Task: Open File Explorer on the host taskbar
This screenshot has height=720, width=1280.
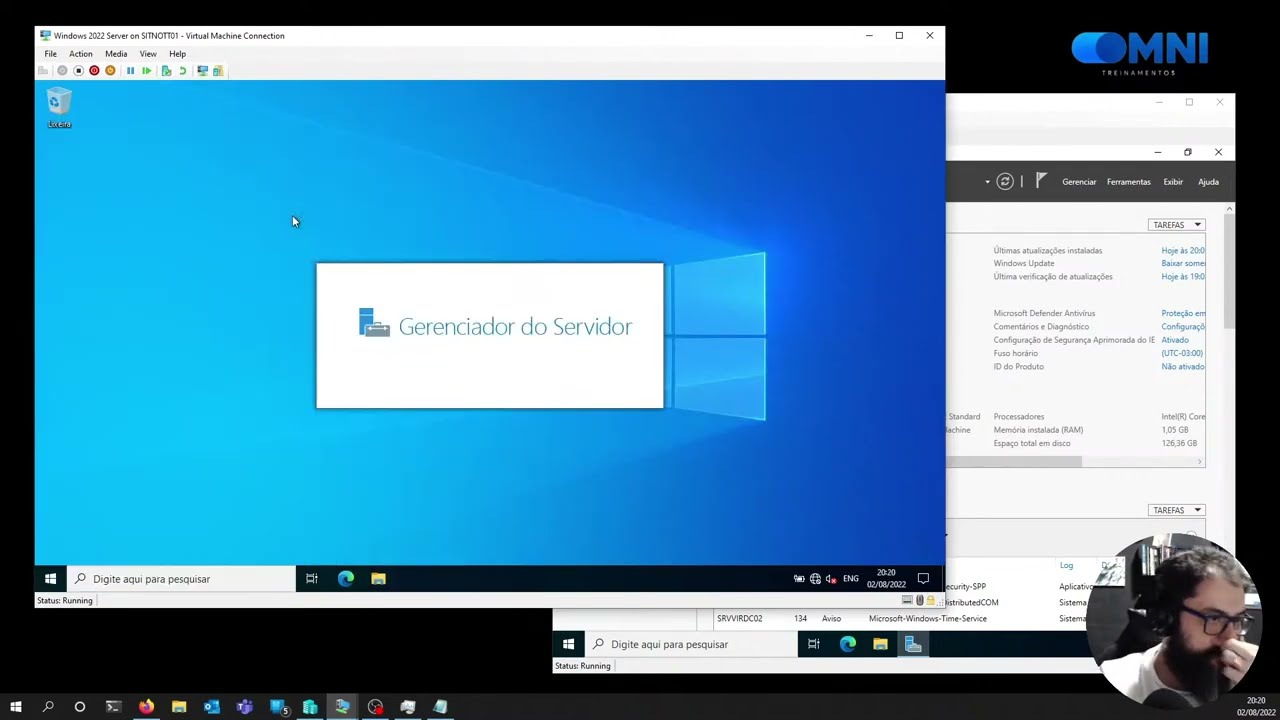Action: 179,707
